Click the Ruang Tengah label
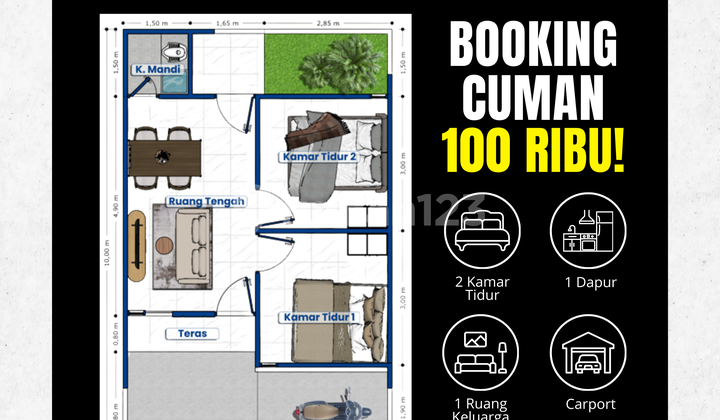The image size is (720, 420). coord(206,201)
